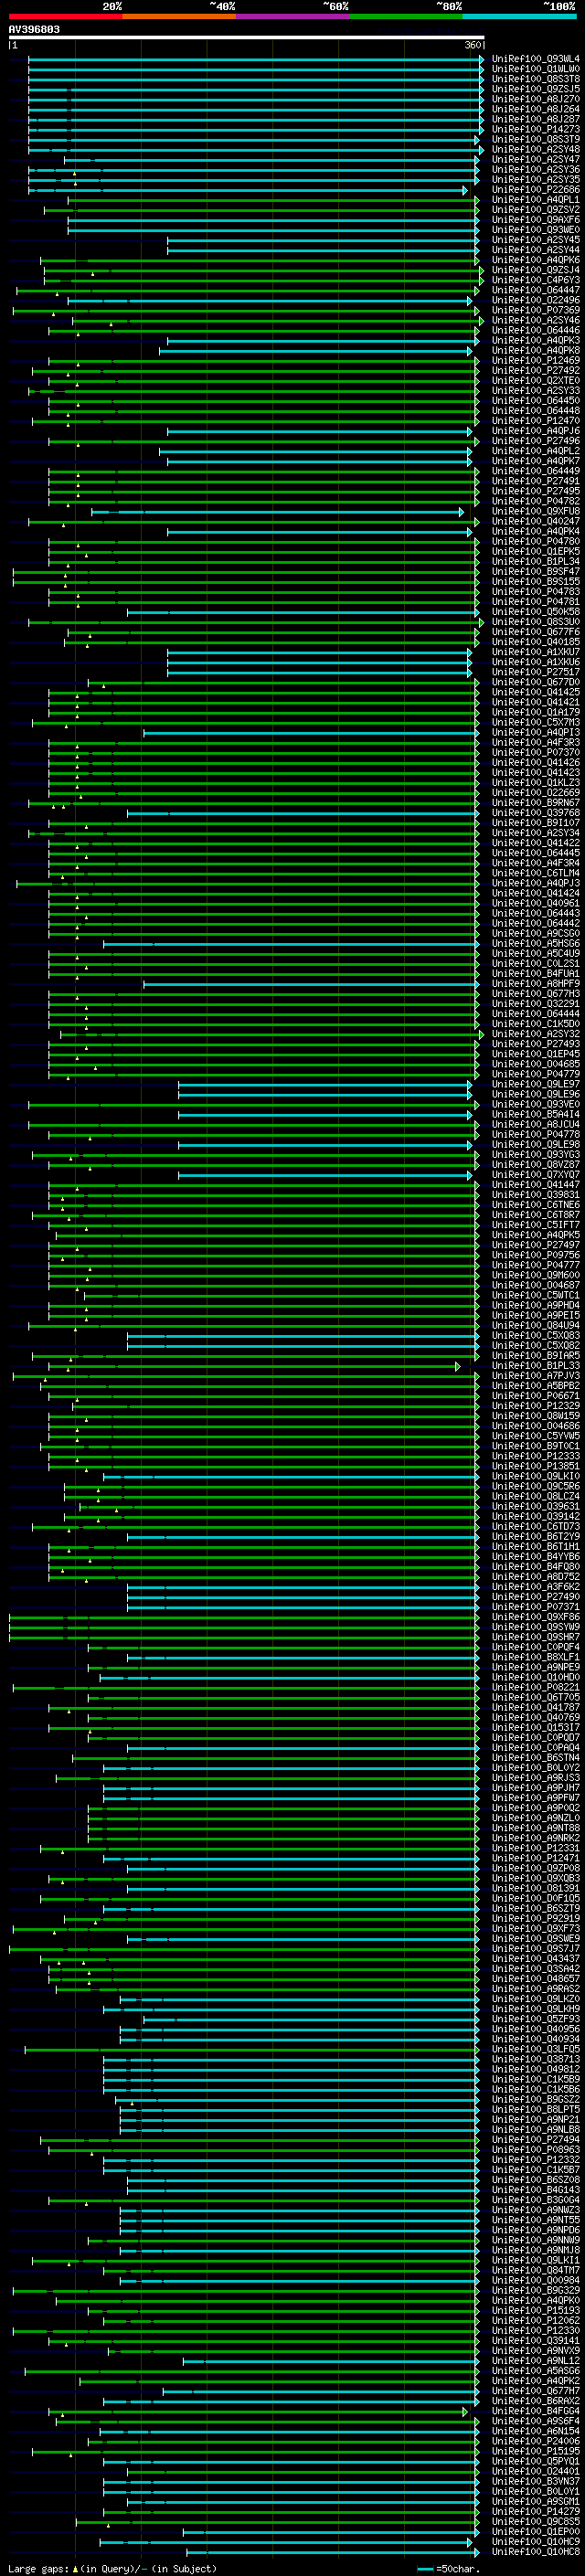The image size is (585, 2576).
Task: Select alignment label UniRef100_C6TNE6
Action: (x=535, y=1205)
